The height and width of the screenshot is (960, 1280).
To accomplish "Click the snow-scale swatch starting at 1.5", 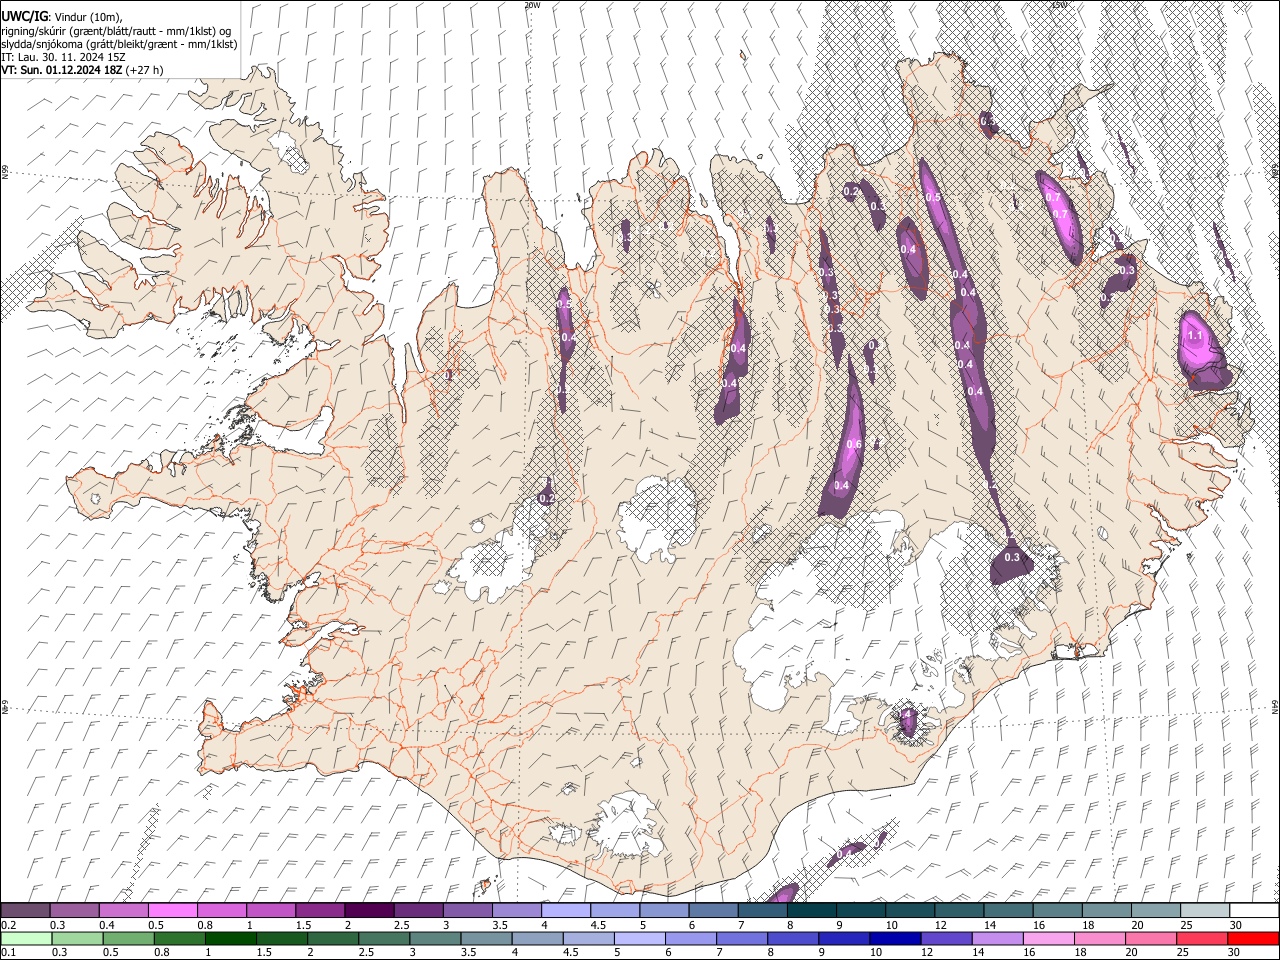I will (319, 910).
